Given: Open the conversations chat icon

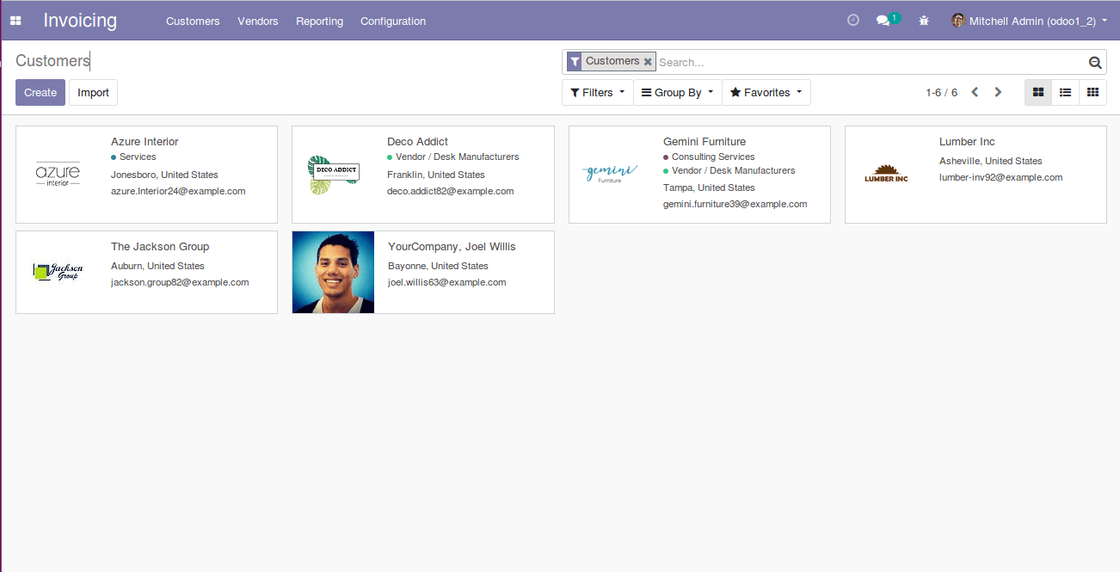Looking at the screenshot, I should [884, 21].
